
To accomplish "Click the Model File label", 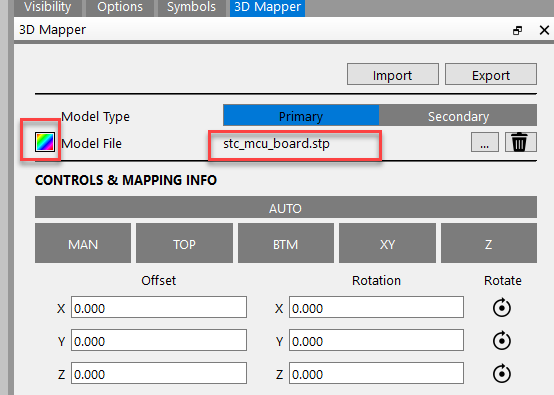I will coord(91,143).
